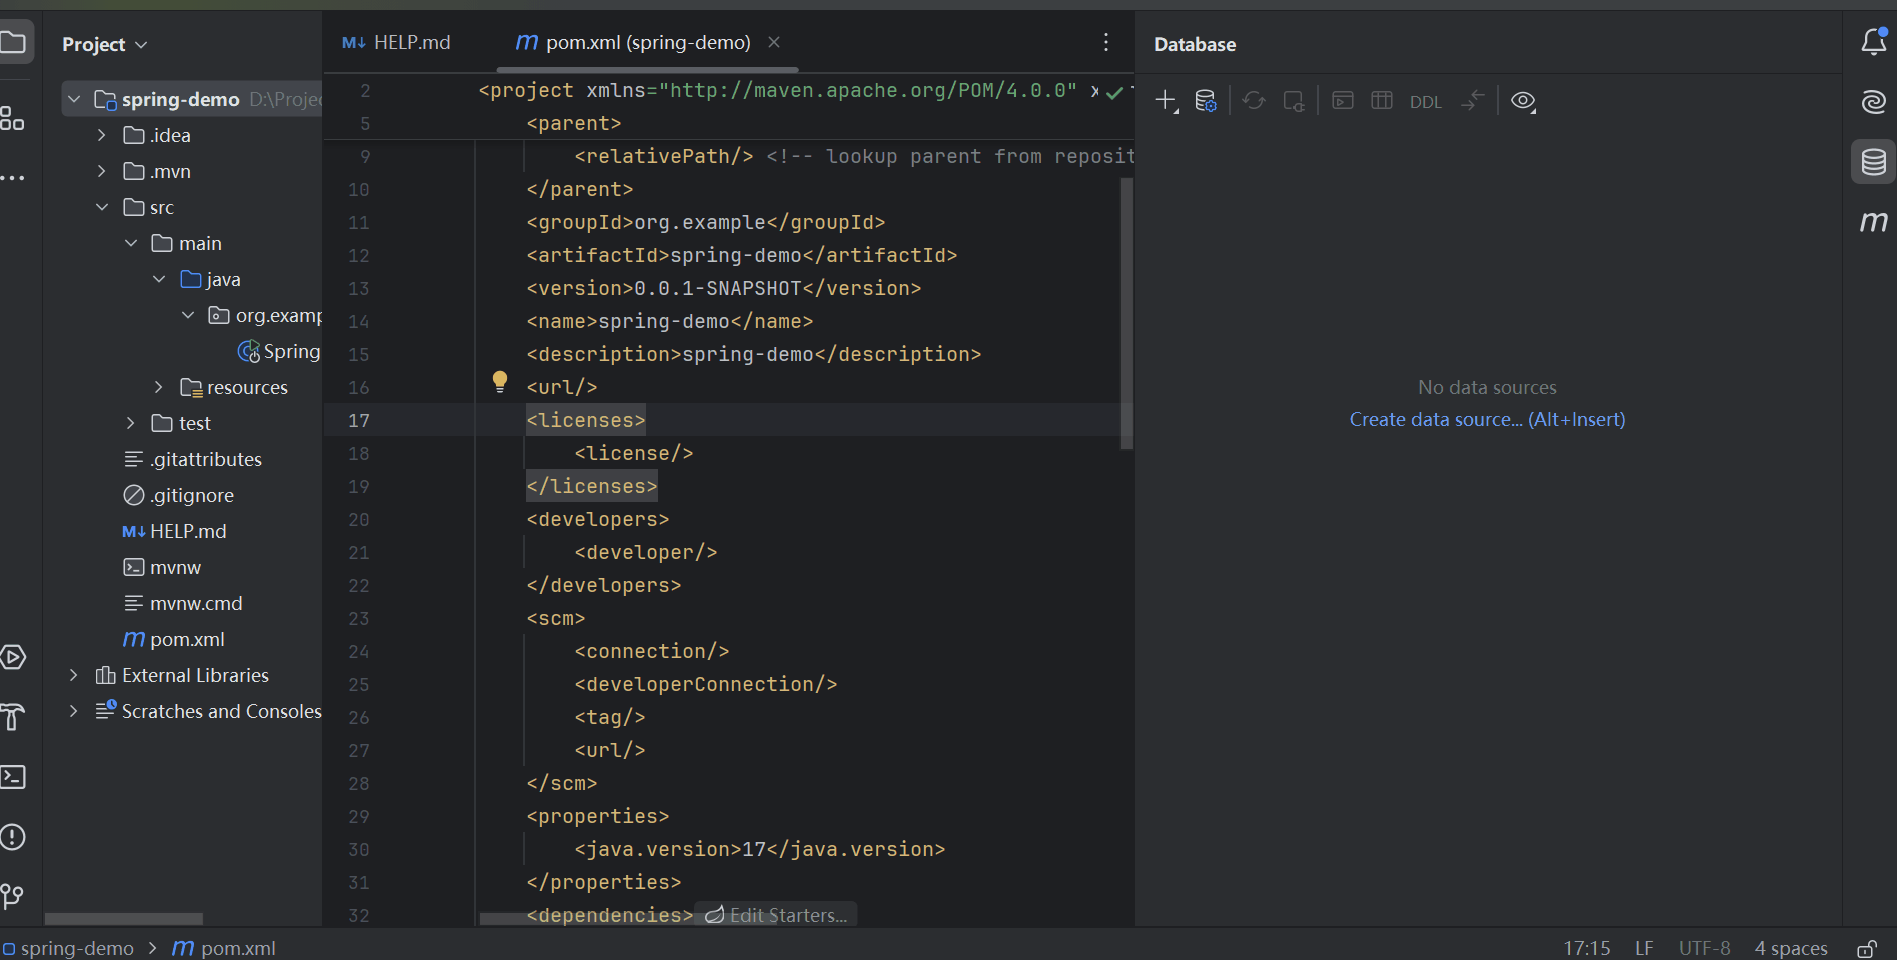Change line separator LF in status bar
Screen dimensions: 1897x960
(x=1644, y=948)
